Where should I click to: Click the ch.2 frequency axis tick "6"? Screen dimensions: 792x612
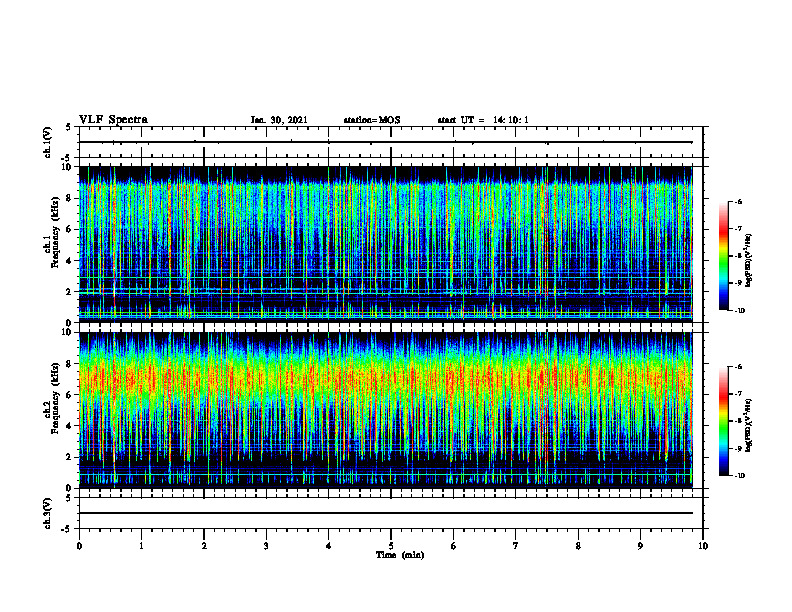(x=70, y=395)
